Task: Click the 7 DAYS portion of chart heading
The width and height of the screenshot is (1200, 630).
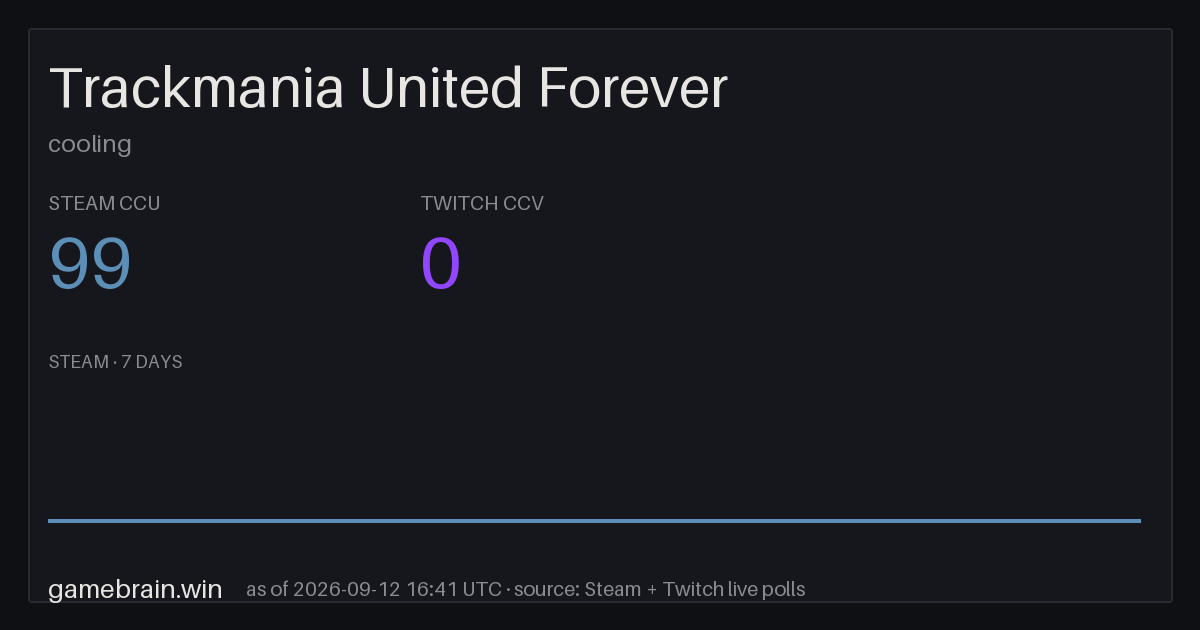Action: pyautogui.click(x=152, y=362)
